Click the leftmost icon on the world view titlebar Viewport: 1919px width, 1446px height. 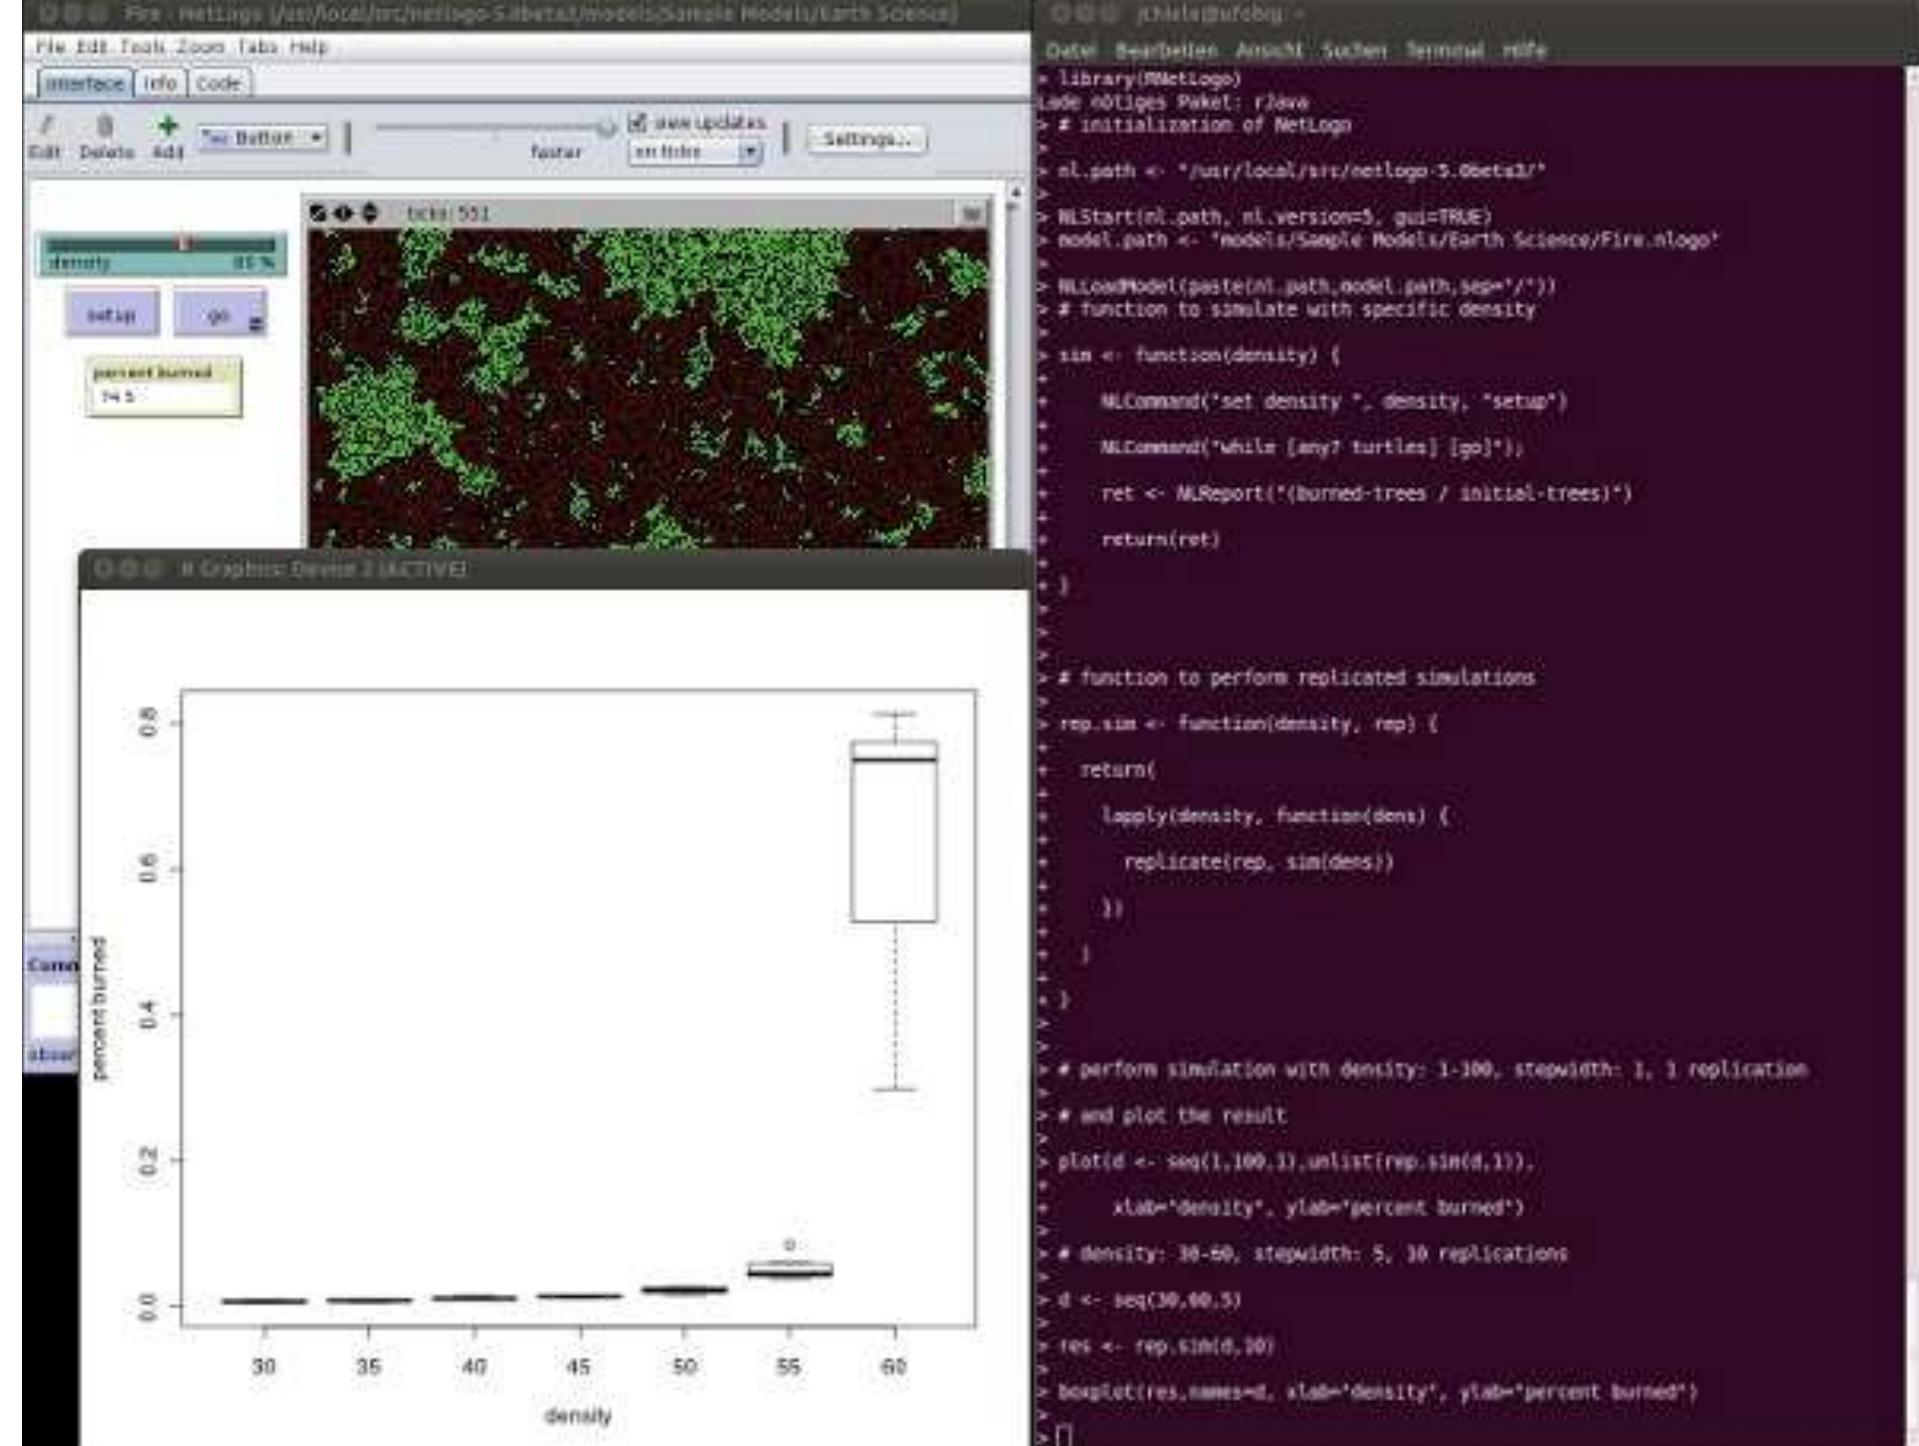click(320, 211)
